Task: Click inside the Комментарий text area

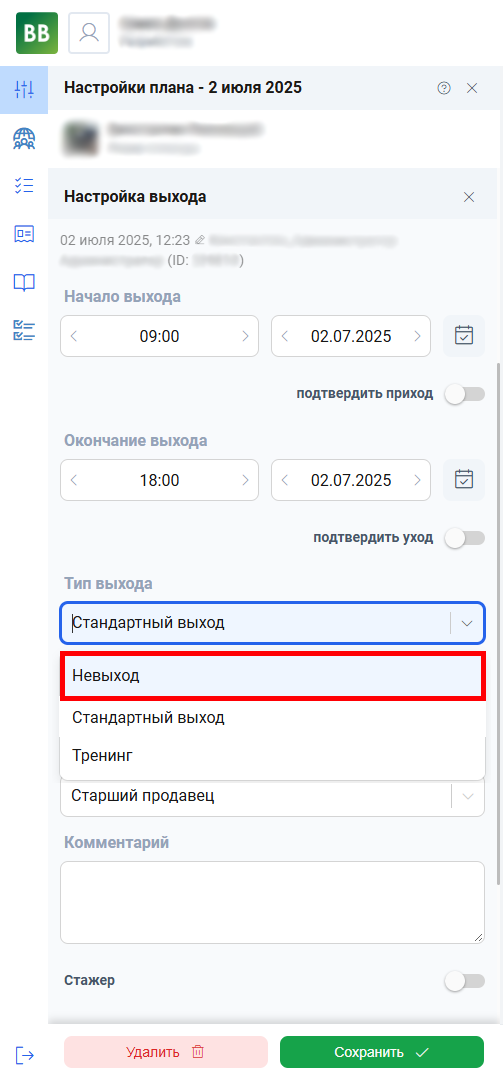Action: click(x=272, y=902)
